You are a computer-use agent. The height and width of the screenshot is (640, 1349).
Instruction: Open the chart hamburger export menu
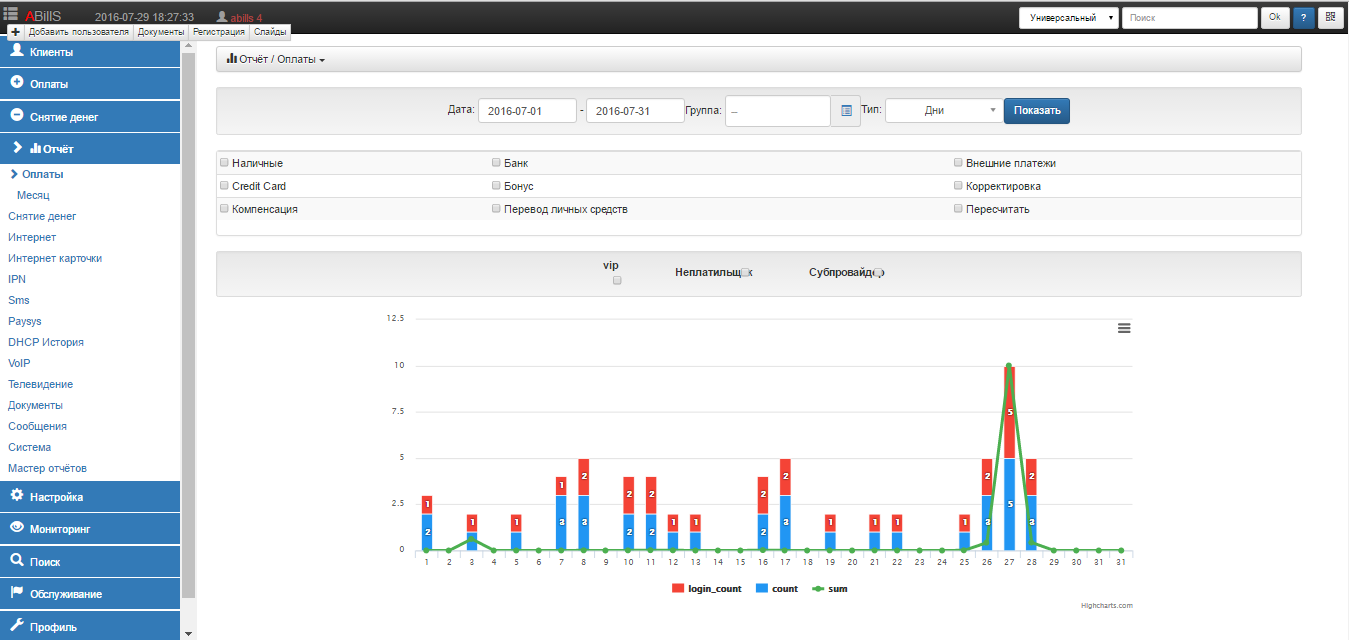click(1123, 328)
